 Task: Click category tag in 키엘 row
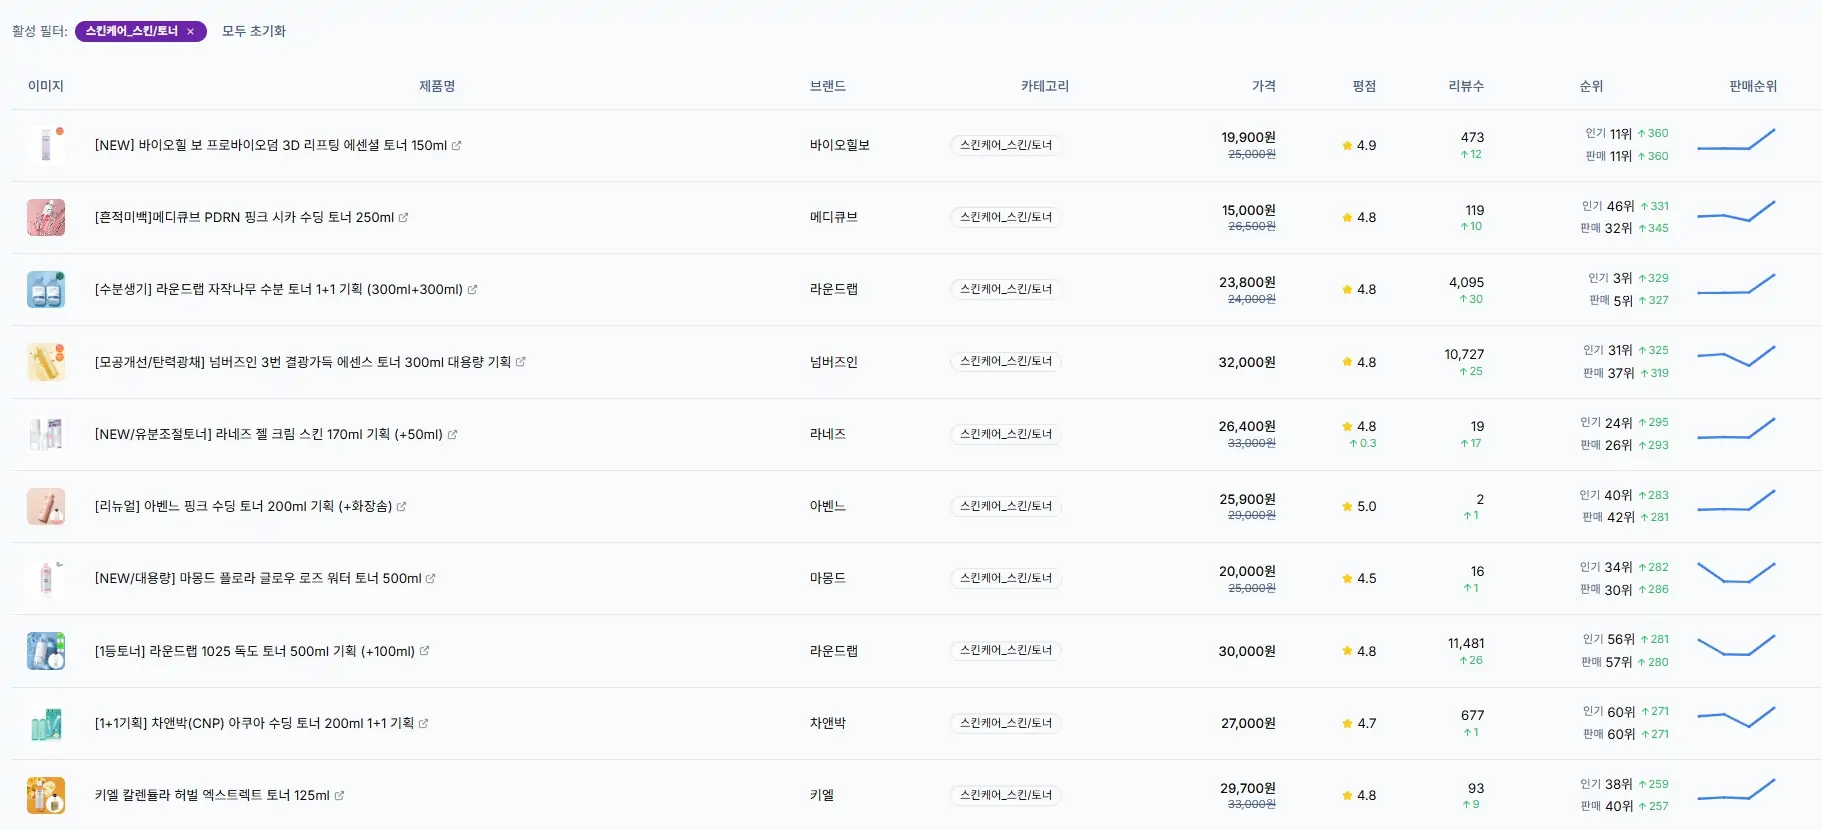(1006, 795)
